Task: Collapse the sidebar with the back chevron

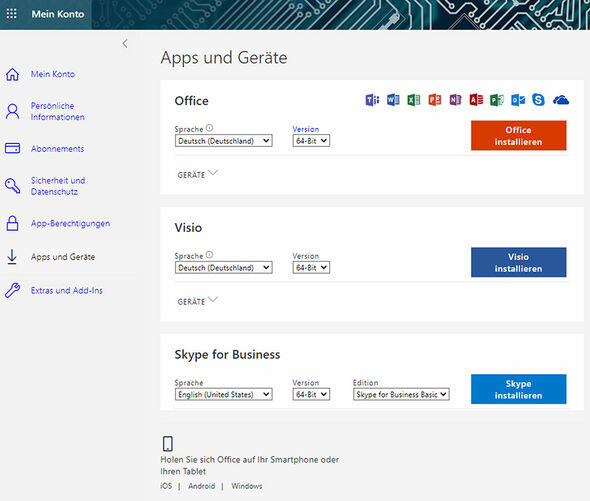Action: coord(125,44)
